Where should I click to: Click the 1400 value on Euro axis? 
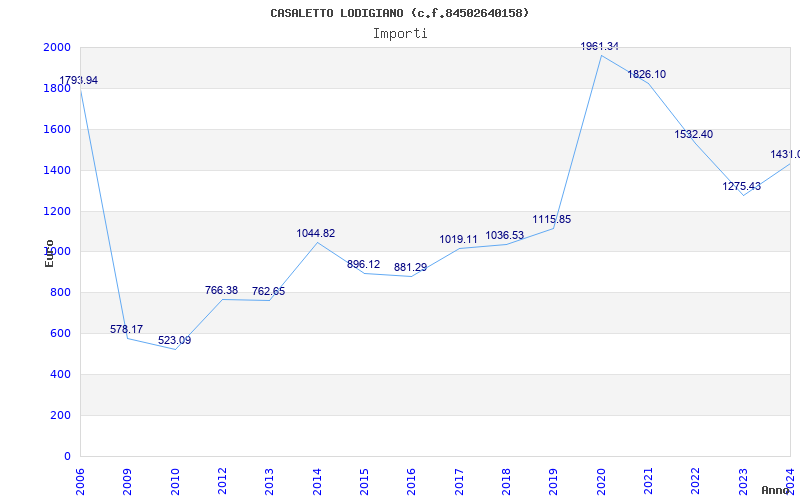[57, 170]
